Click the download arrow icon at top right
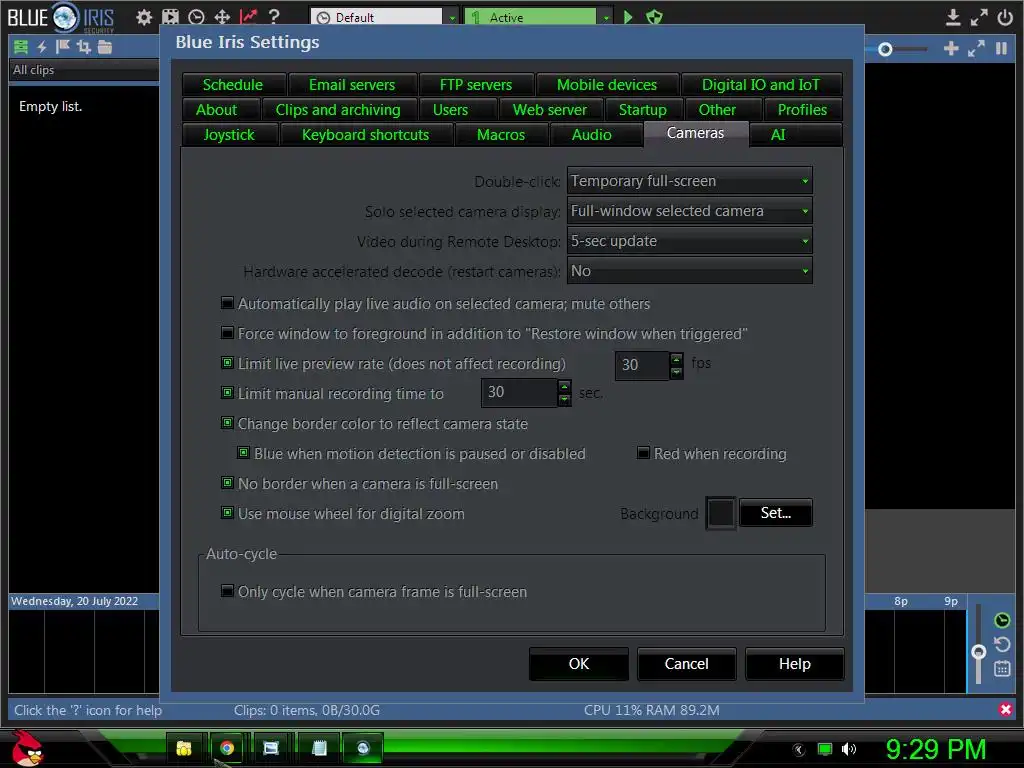1024x768 pixels. coord(953,17)
